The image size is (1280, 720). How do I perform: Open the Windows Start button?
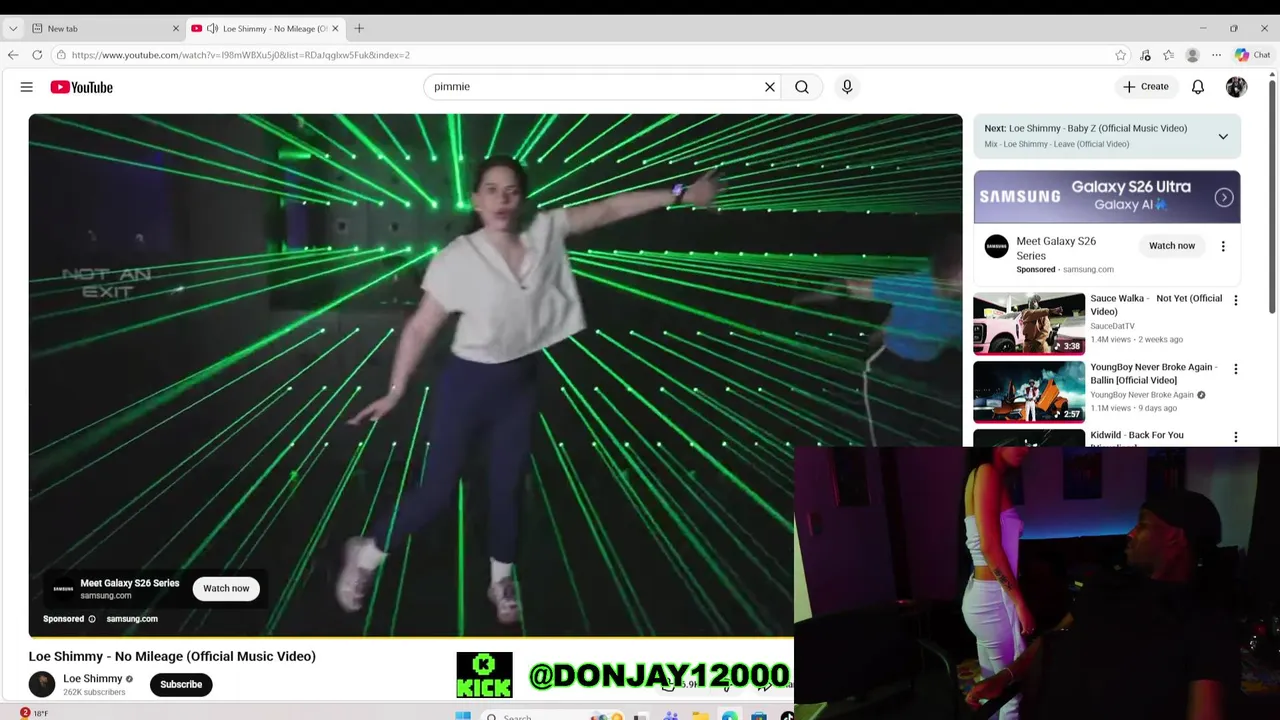pos(462,716)
